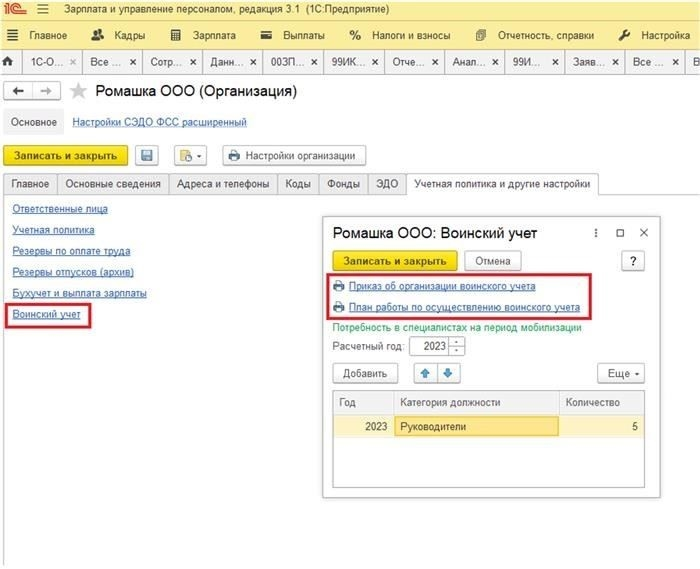Click the 1C logo icon

point(15,9)
